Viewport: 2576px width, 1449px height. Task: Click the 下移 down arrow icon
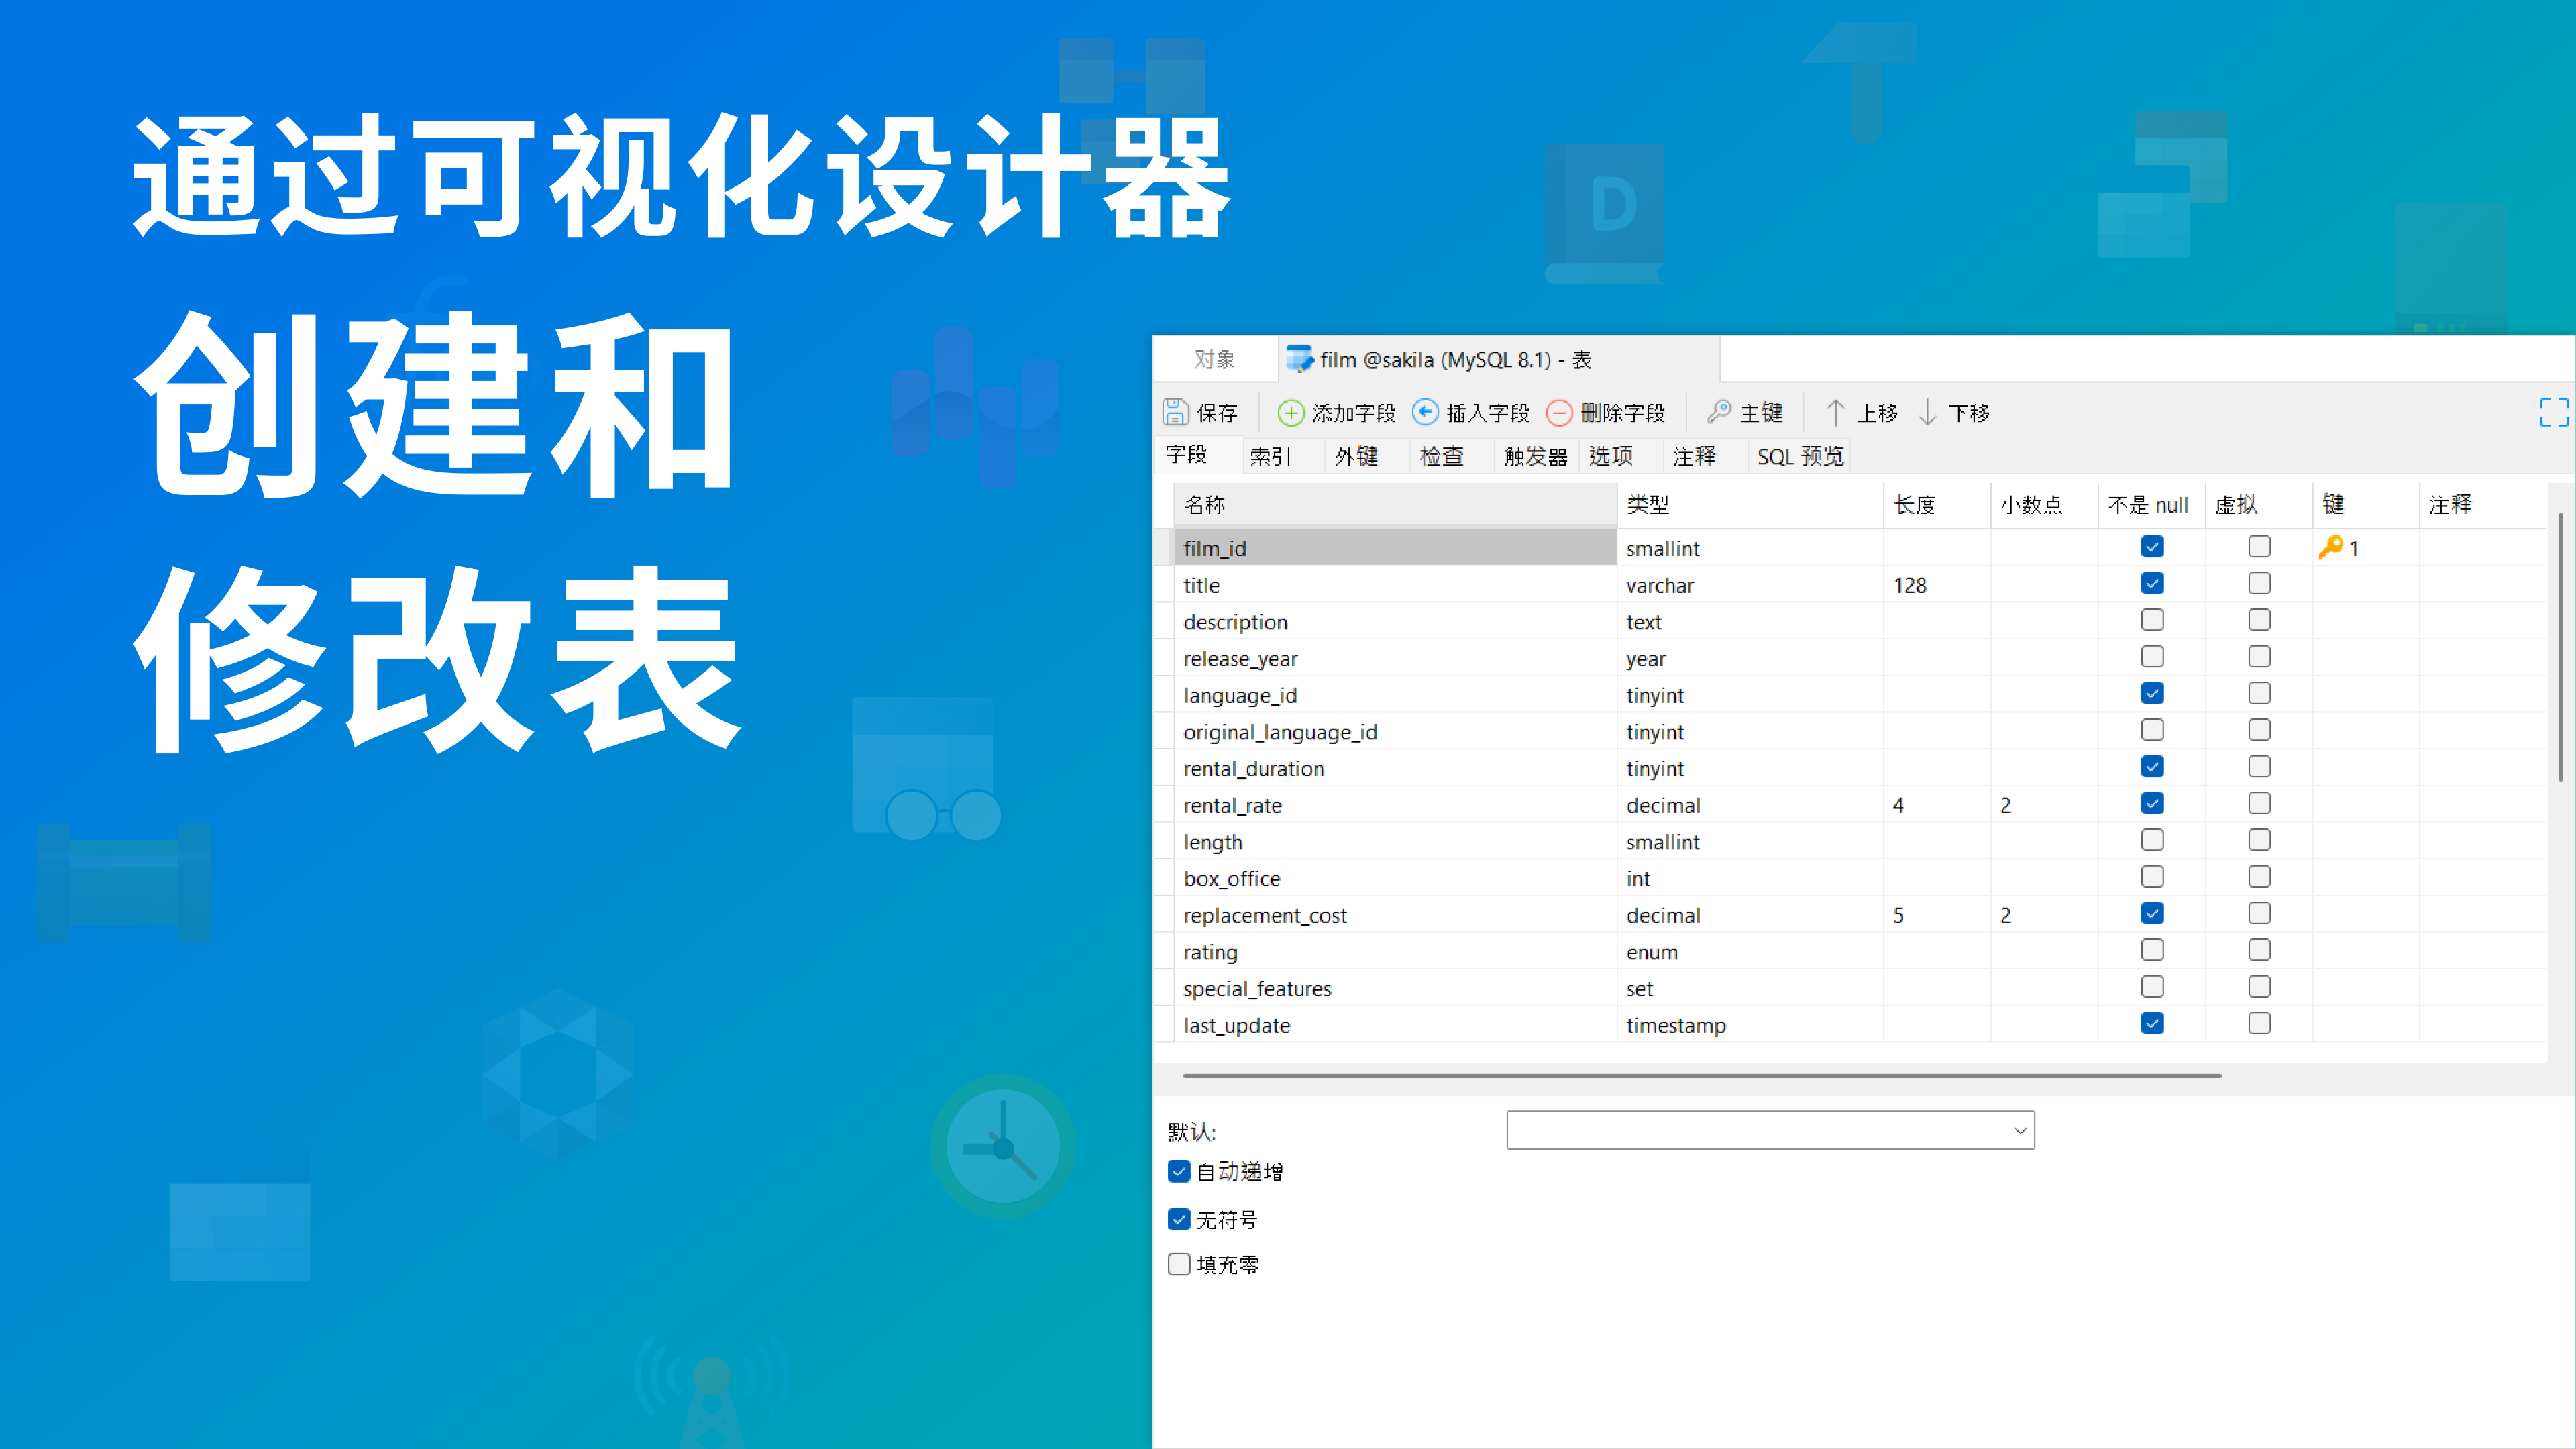point(1927,412)
